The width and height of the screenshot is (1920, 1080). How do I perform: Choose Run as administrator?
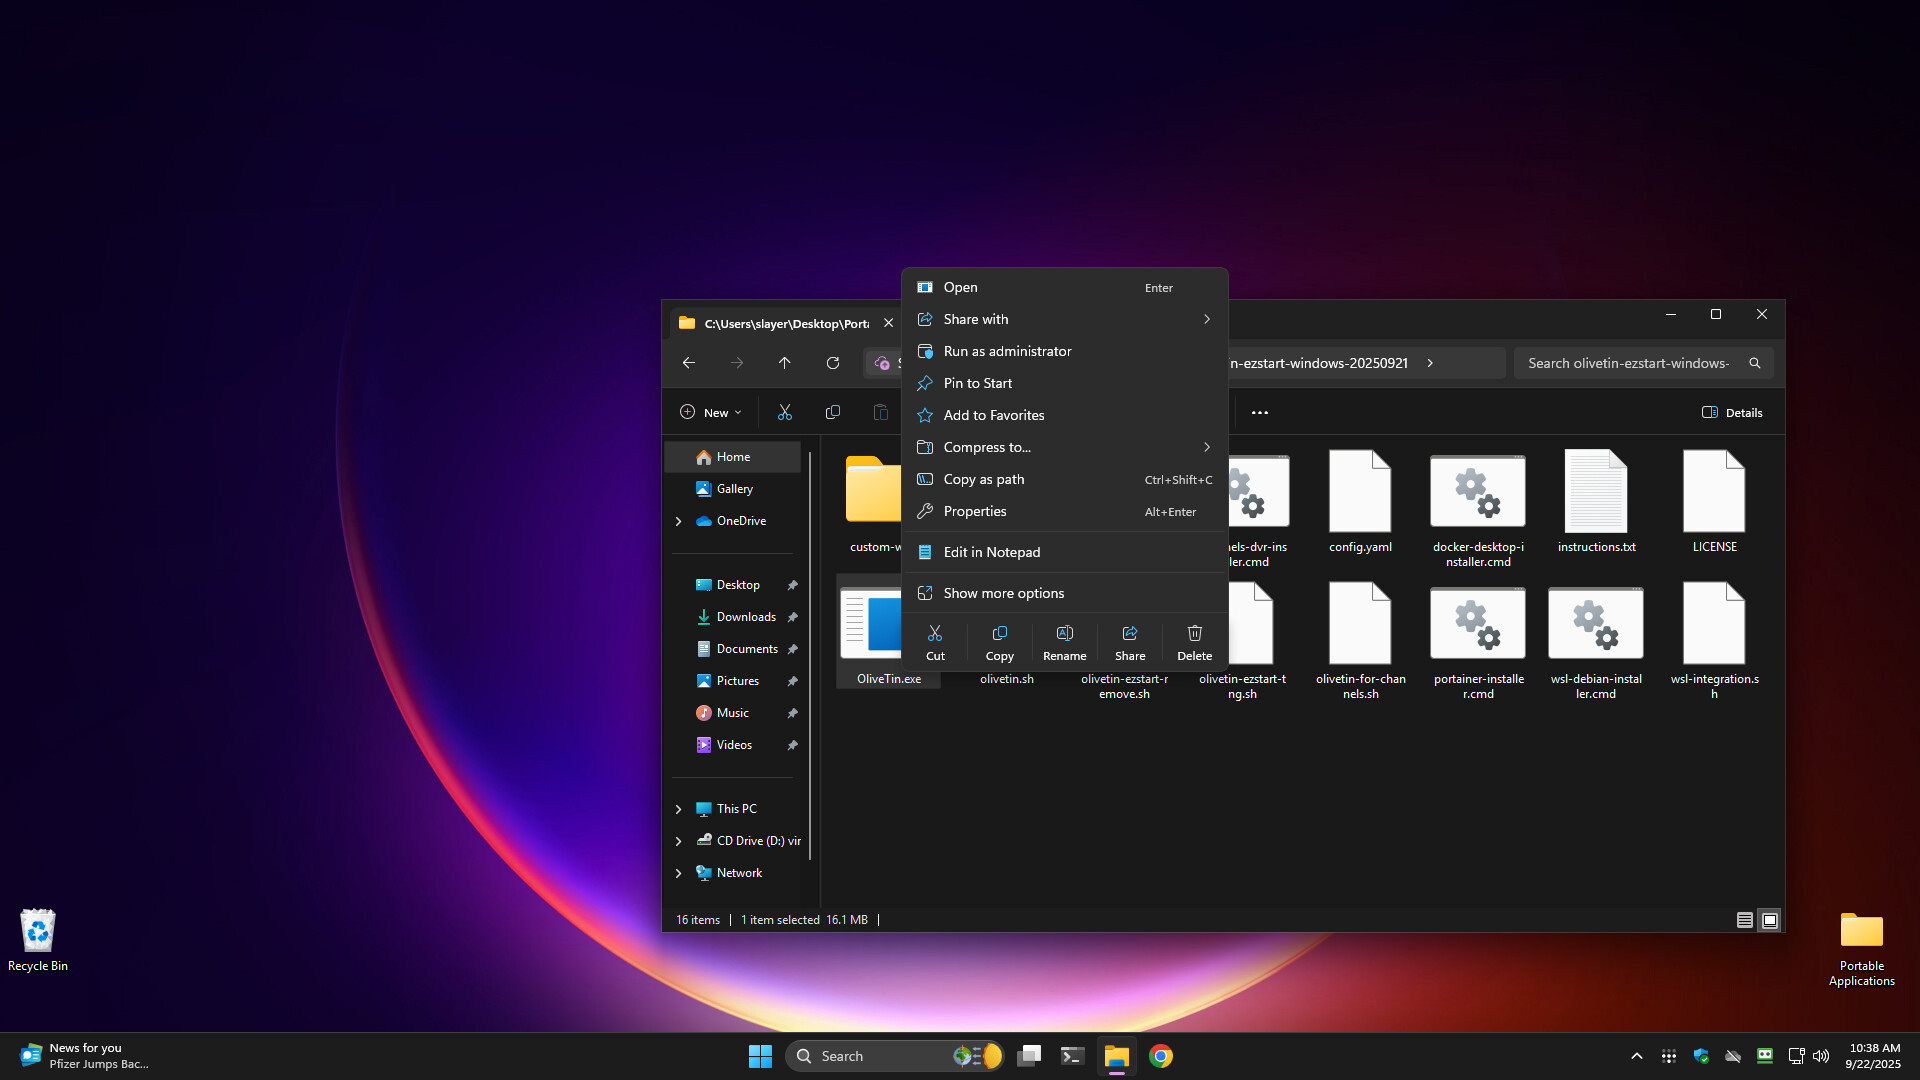(1007, 351)
